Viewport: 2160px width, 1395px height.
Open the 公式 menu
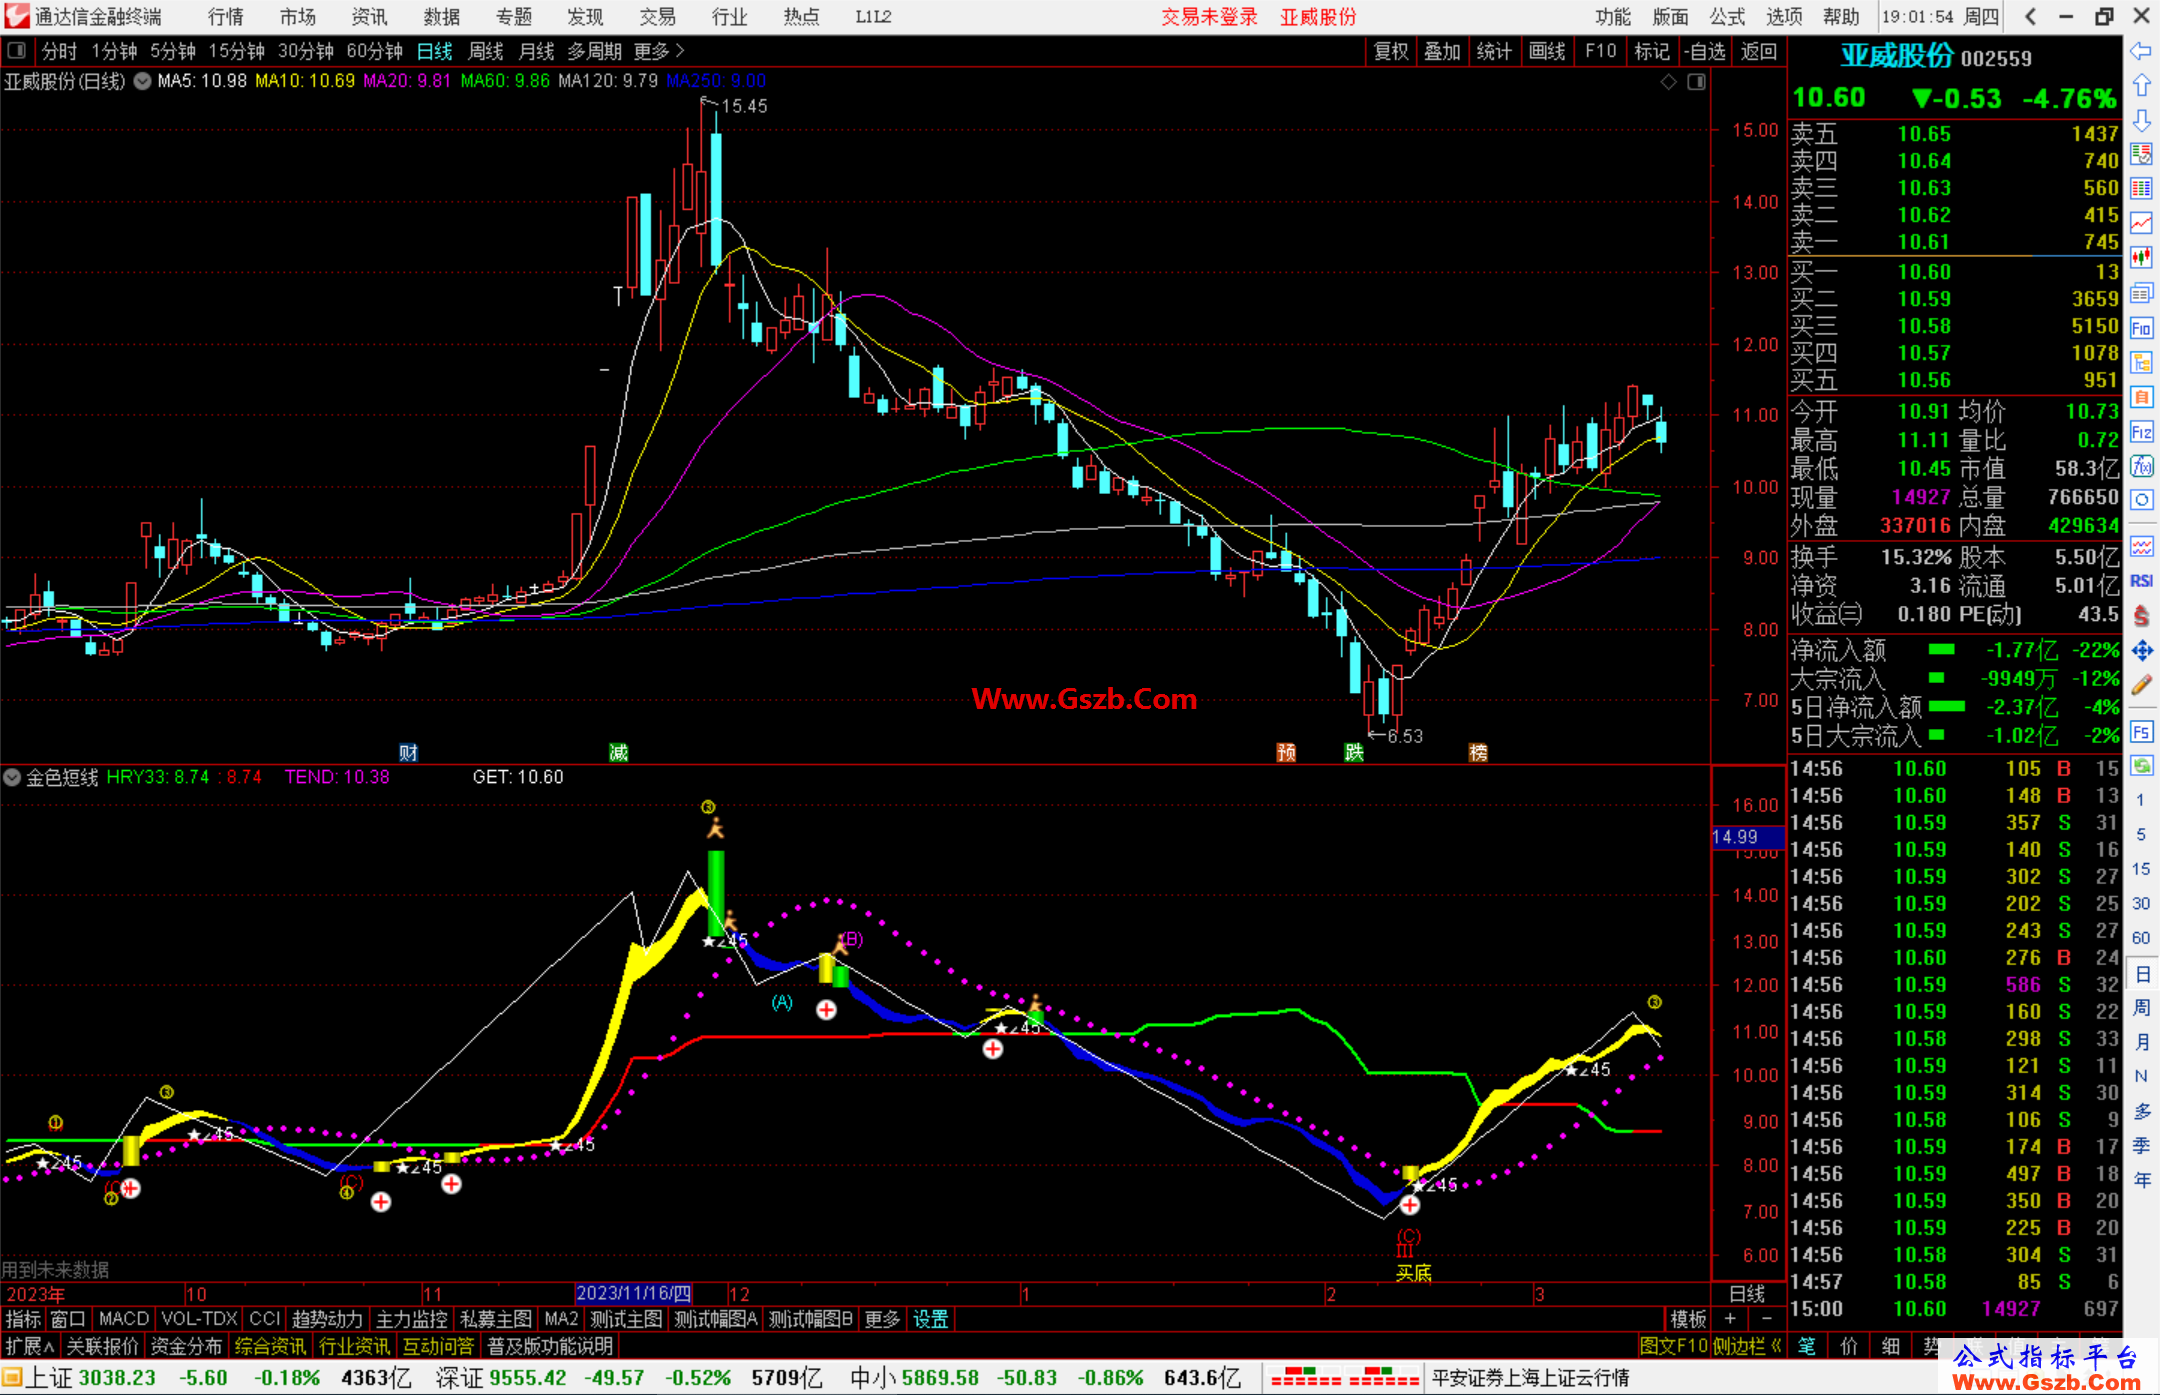1727,16
